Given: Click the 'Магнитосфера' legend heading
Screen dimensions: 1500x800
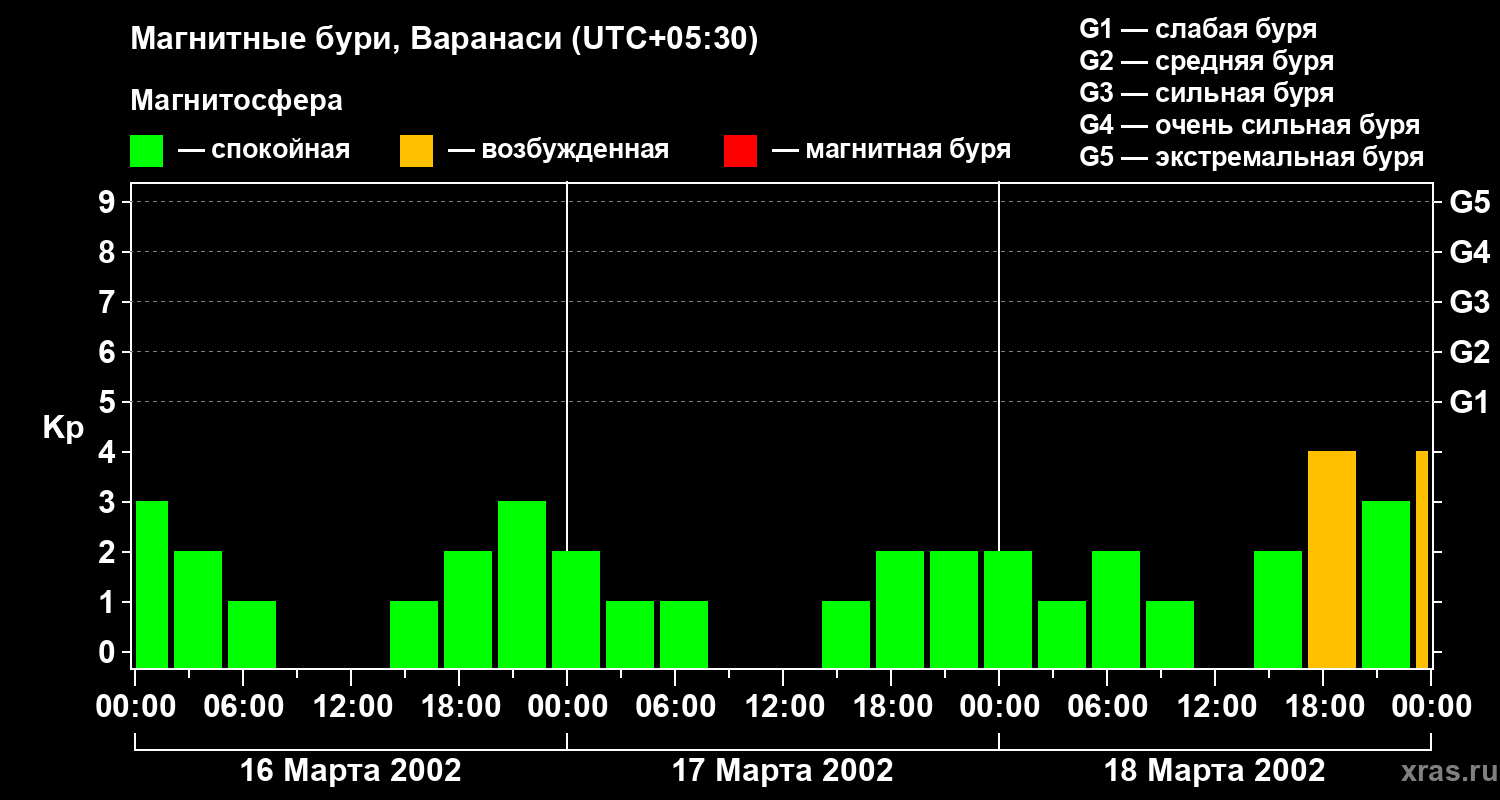Looking at the screenshot, I should pyautogui.click(x=236, y=101).
